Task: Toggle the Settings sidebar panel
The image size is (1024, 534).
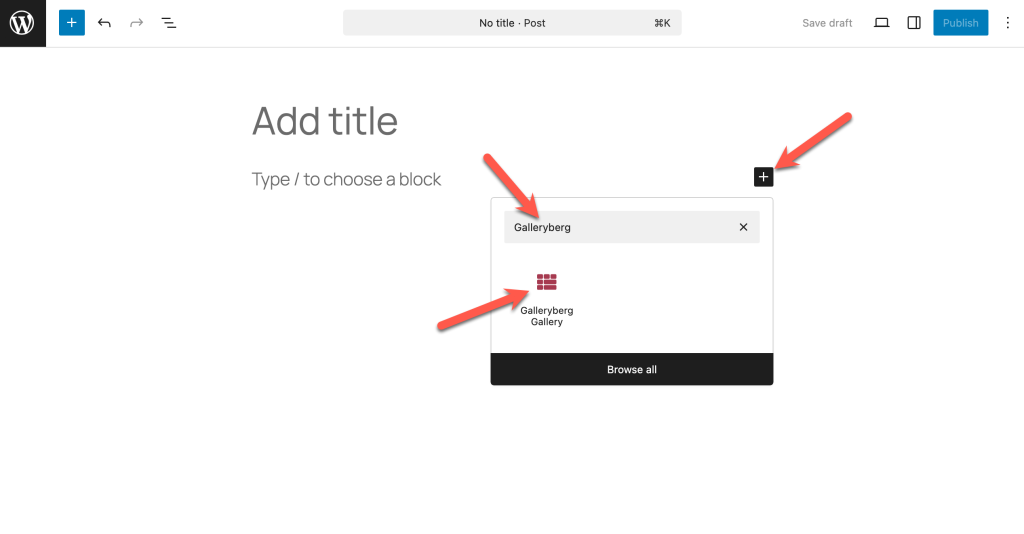Action: tap(913, 23)
